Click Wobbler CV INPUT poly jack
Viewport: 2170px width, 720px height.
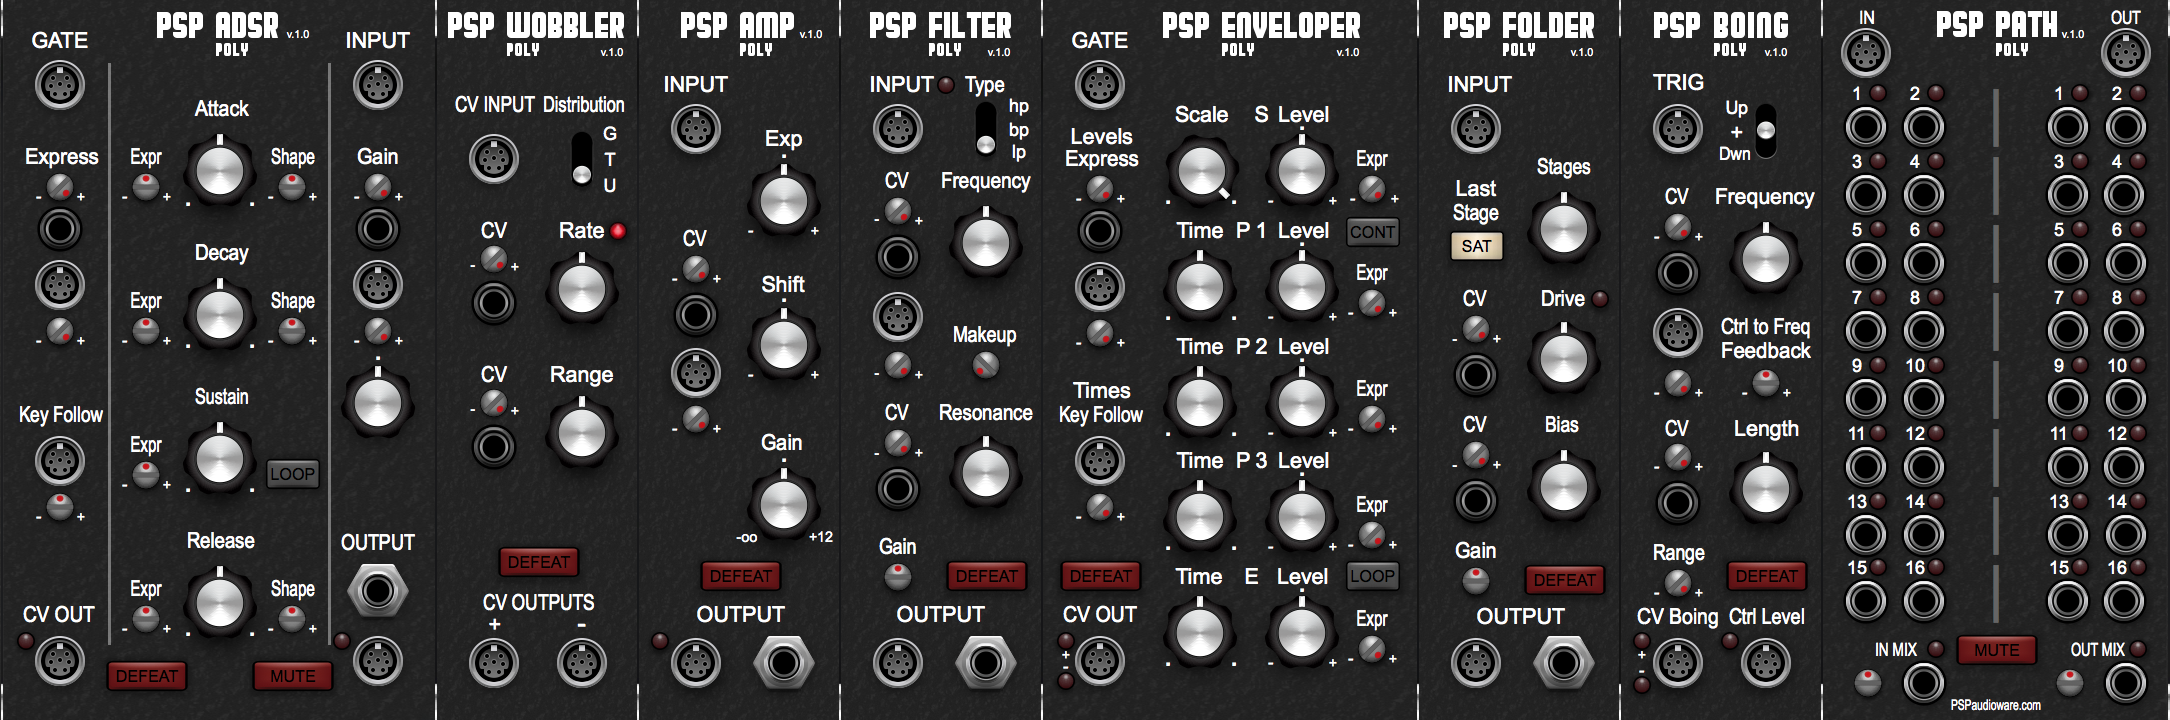(494, 159)
